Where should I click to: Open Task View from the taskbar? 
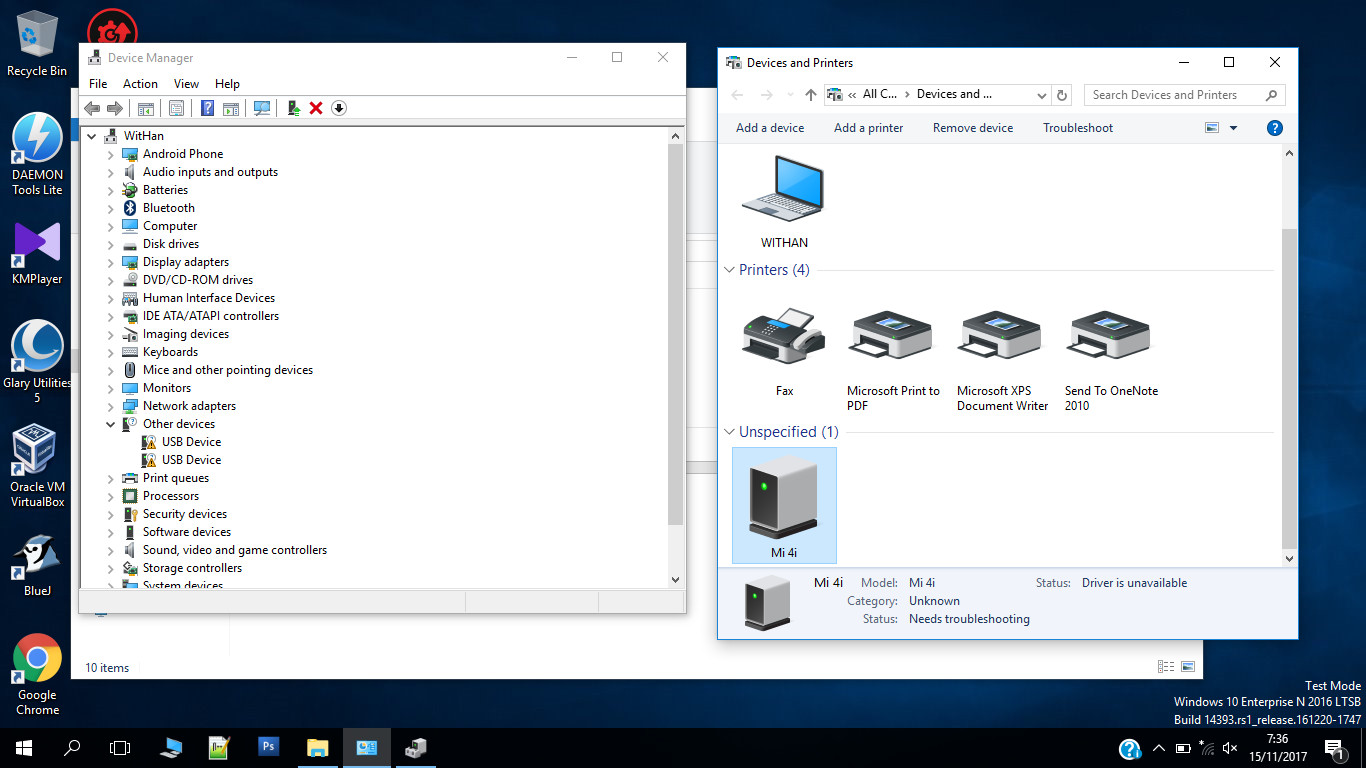coord(120,747)
